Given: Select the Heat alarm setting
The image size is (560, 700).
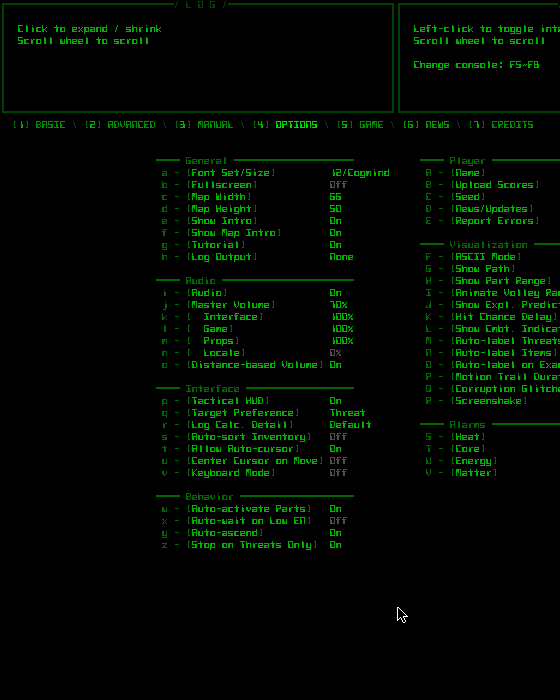Looking at the screenshot, I should point(455,437).
